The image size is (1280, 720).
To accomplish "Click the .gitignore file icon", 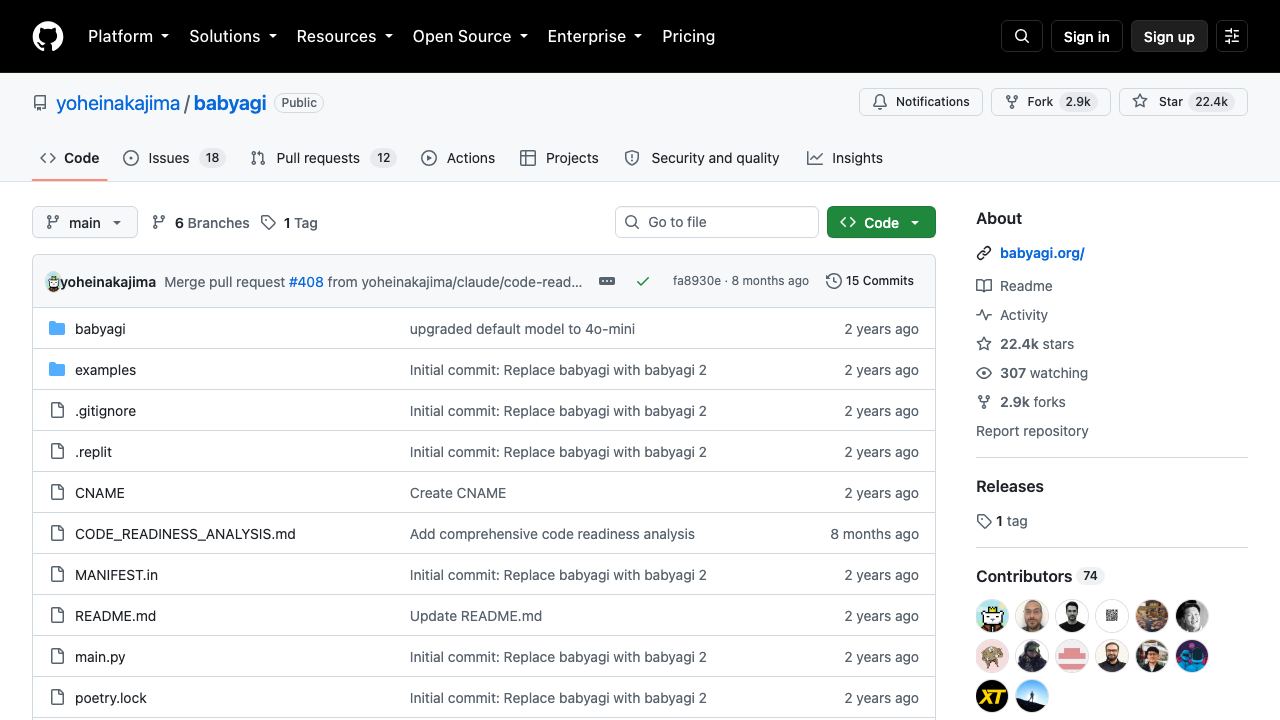I will tap(57, 411).
